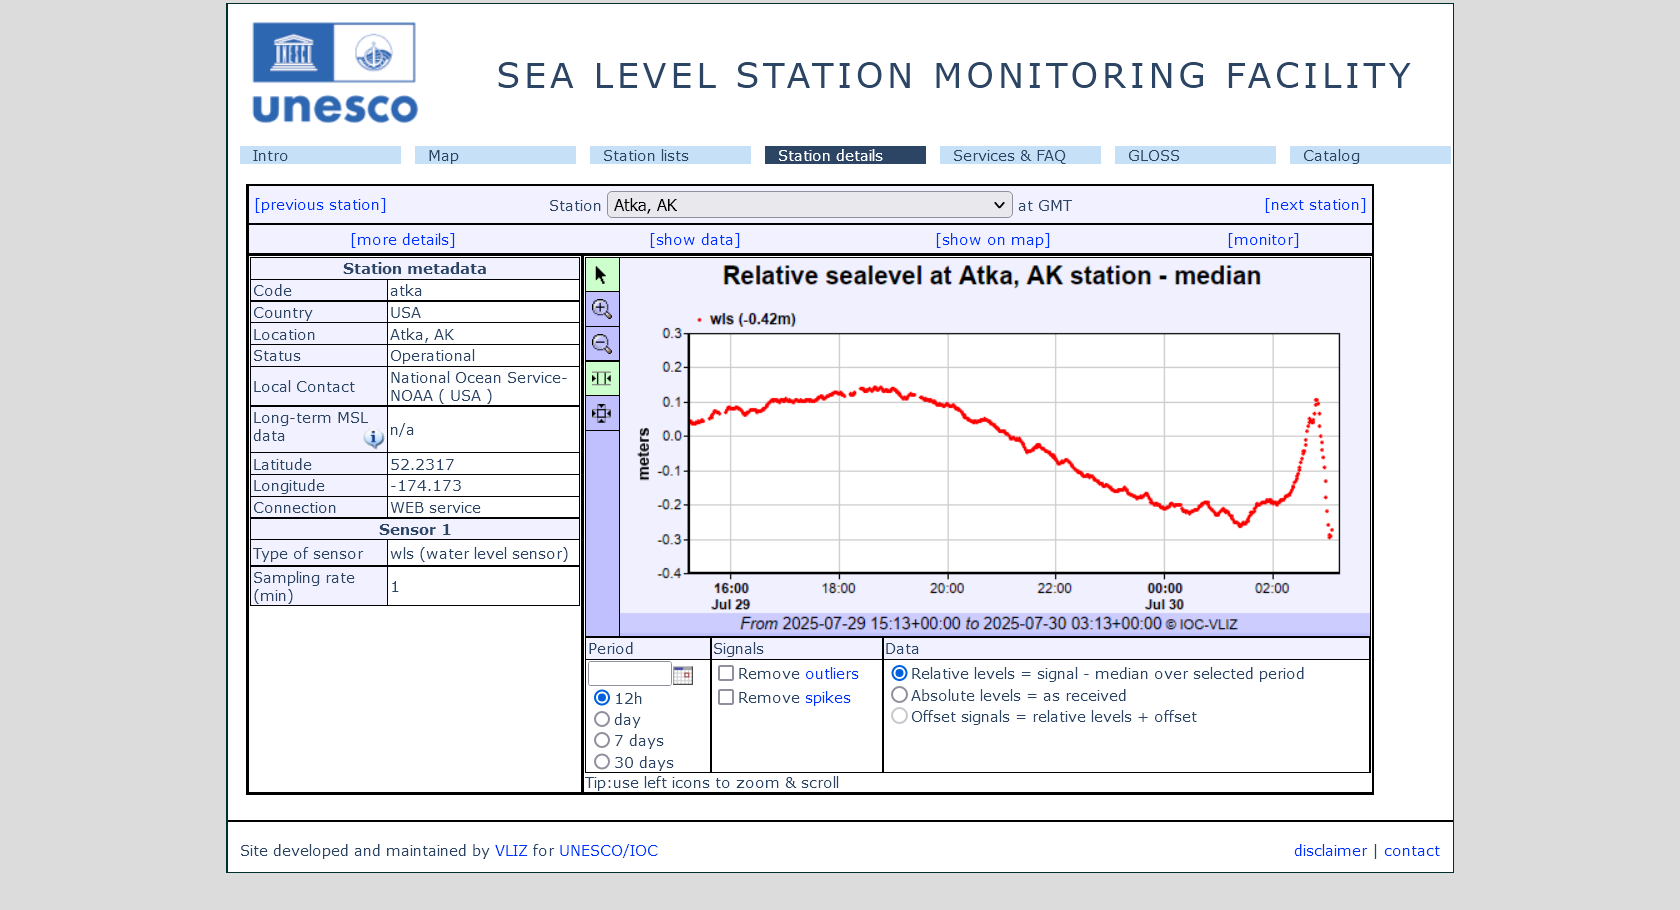Click the wls (water level sensor) cell
This screenshot has height=910, width=1680.
[x=483, y=554]
